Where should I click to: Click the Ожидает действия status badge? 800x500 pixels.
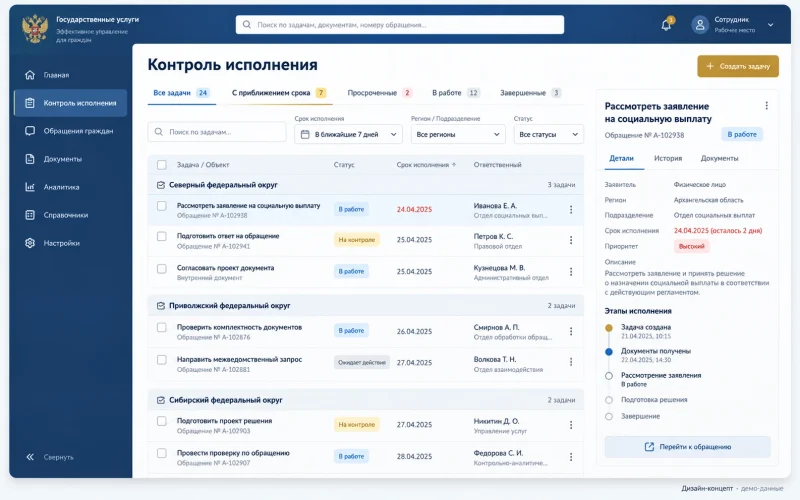coord(362,362)
